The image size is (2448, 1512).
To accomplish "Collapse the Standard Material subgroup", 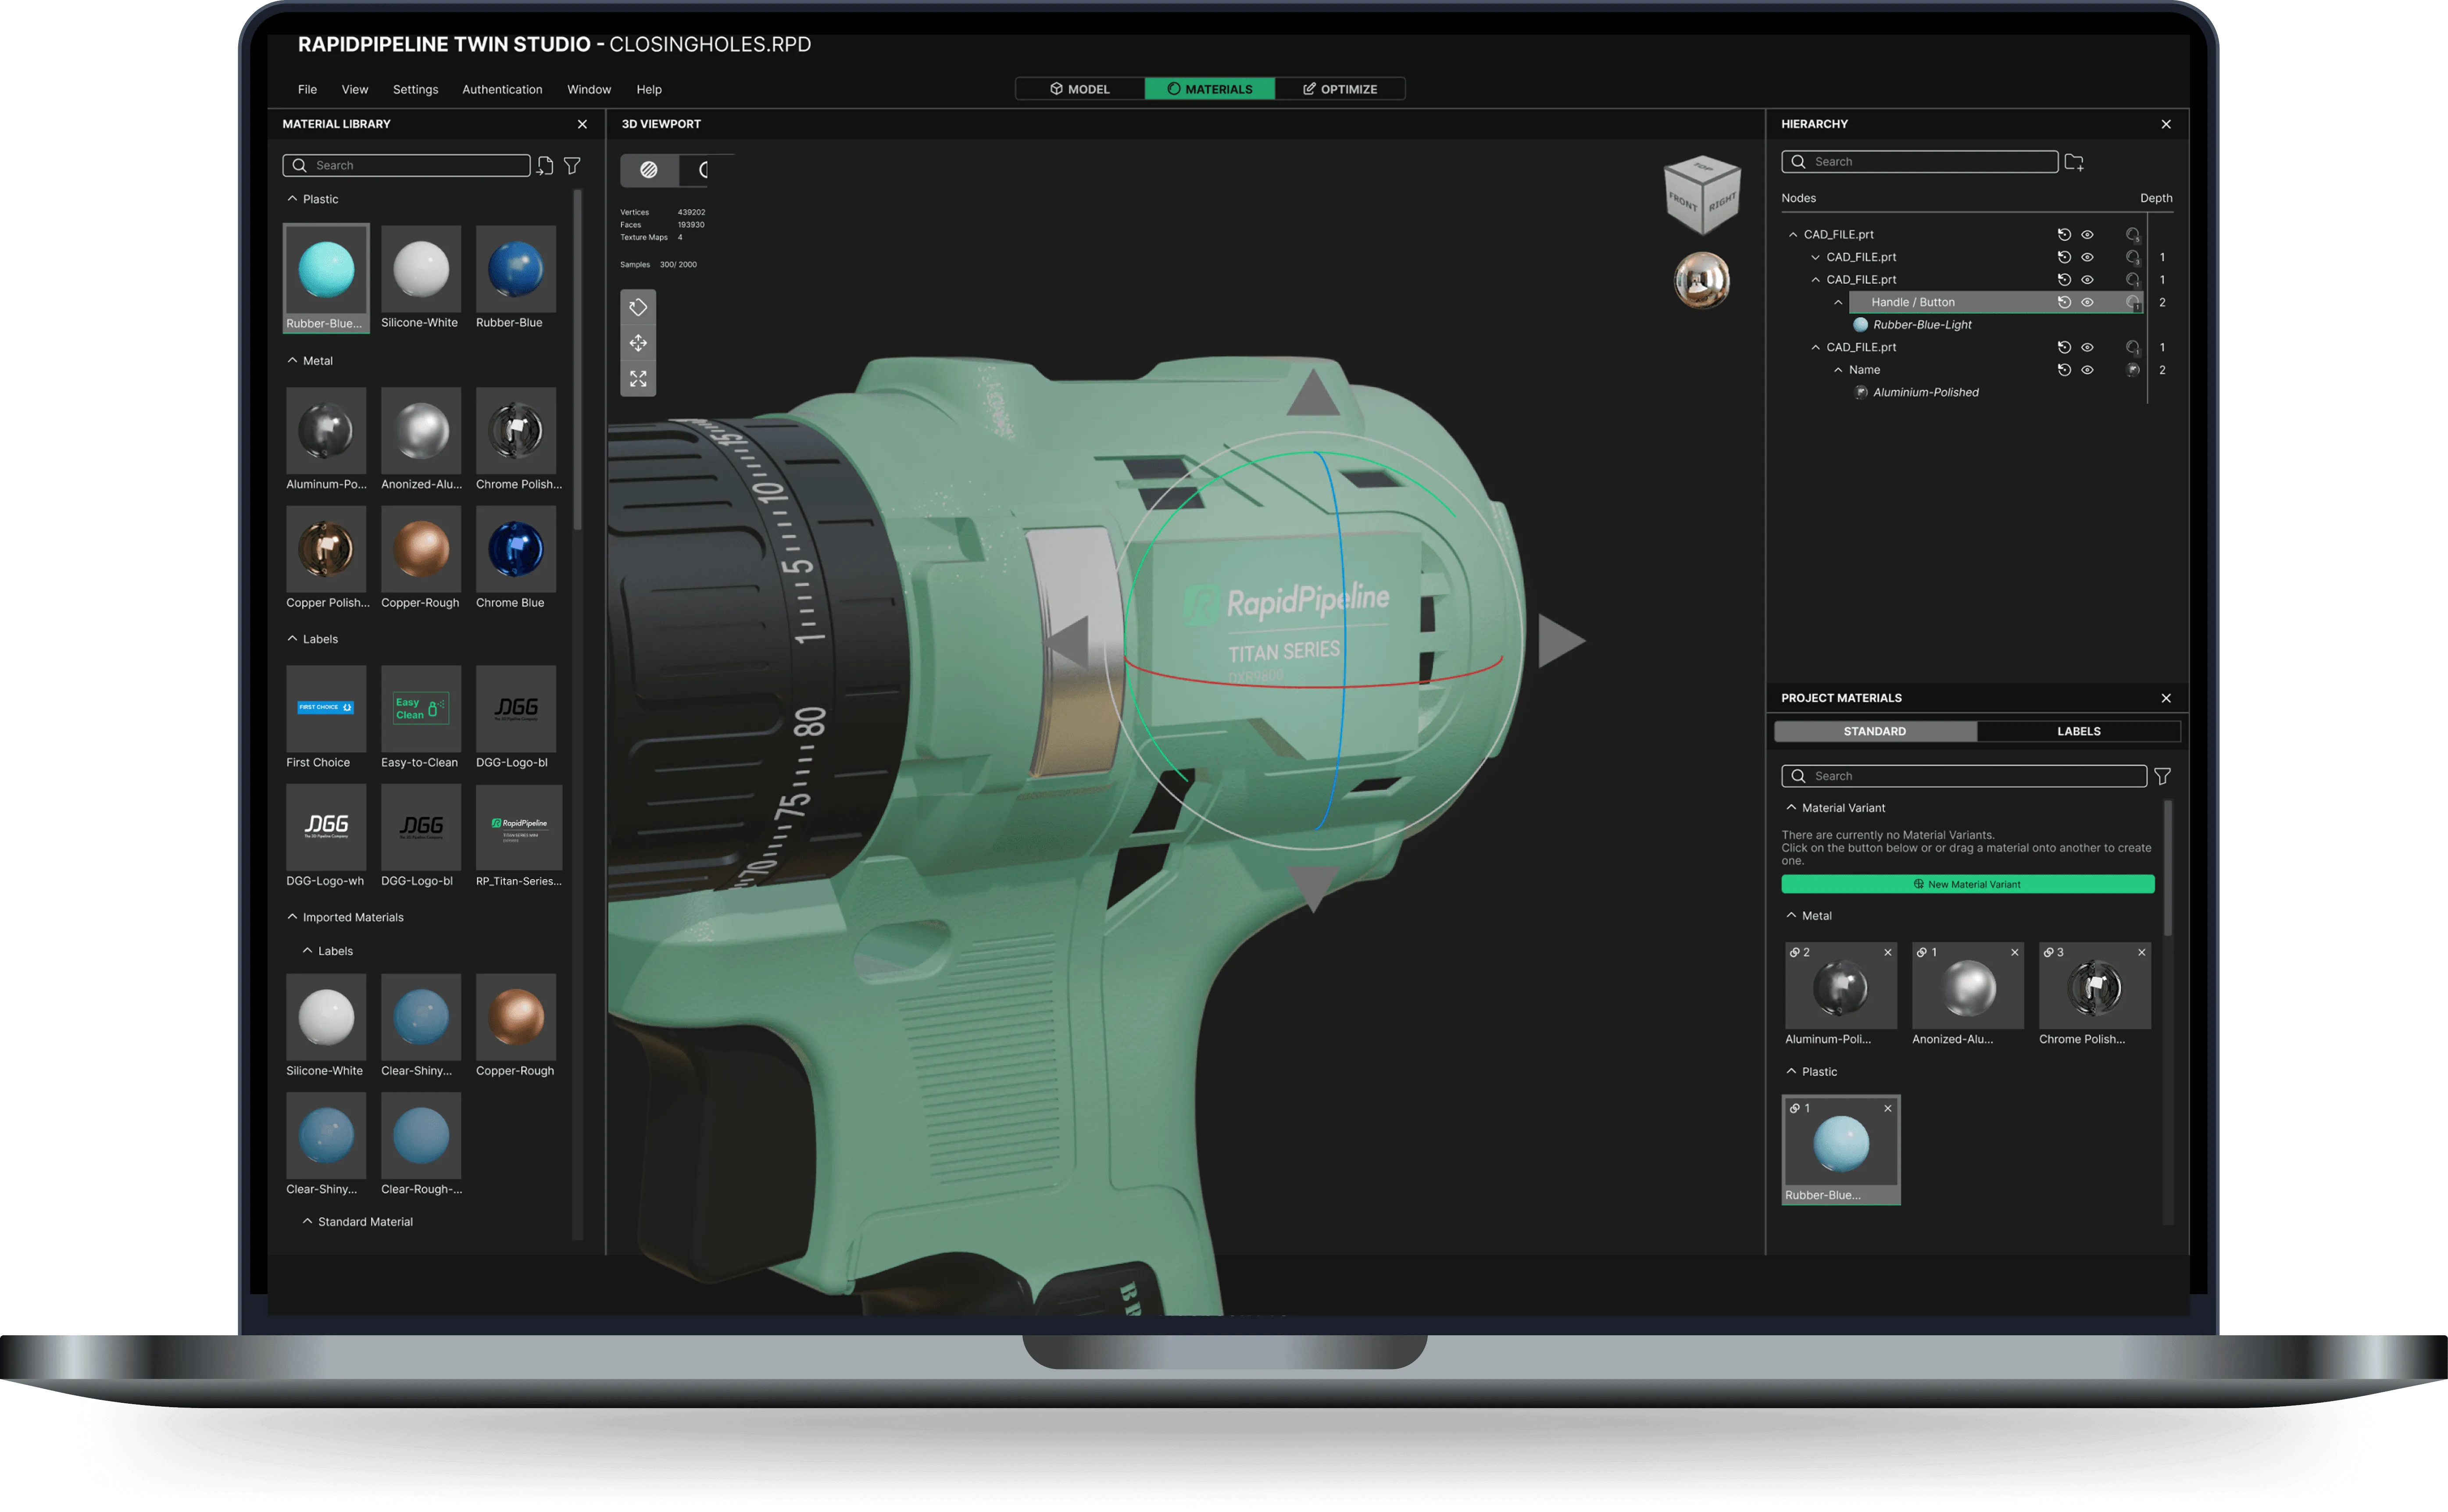I will pos(308,1222).
